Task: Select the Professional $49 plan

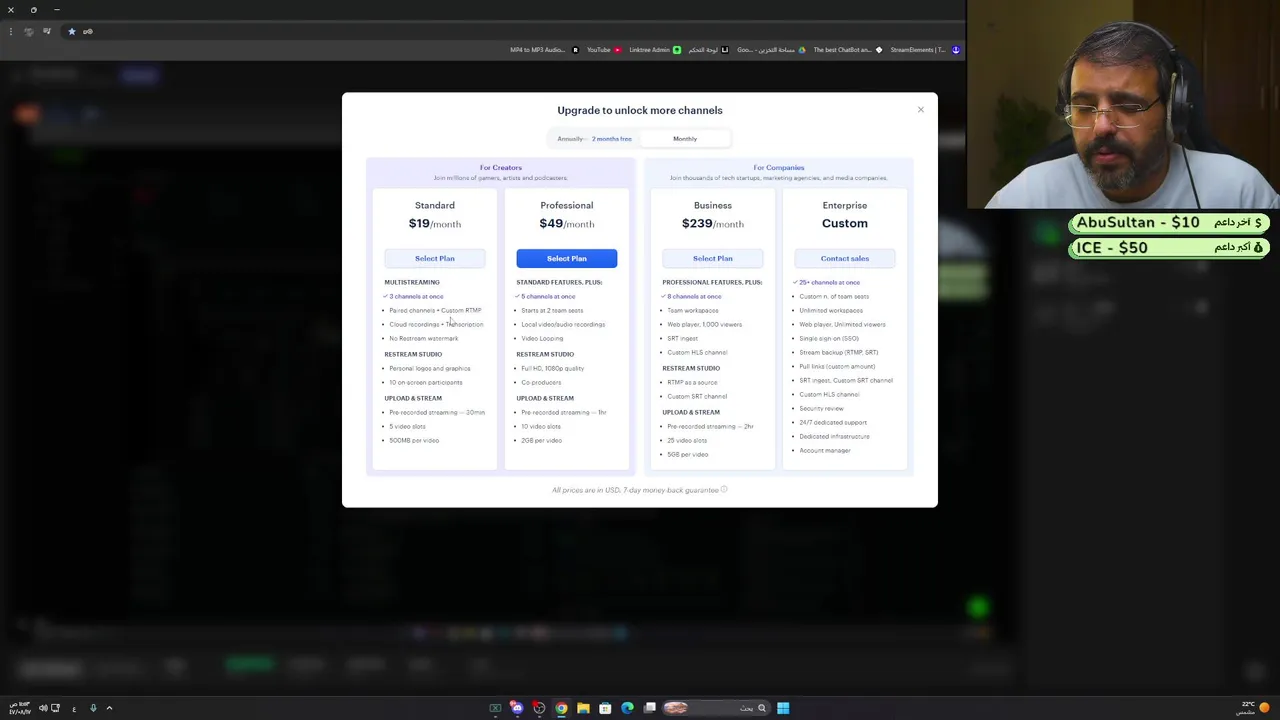Action: pyautogui.click(x=567, y=258)
